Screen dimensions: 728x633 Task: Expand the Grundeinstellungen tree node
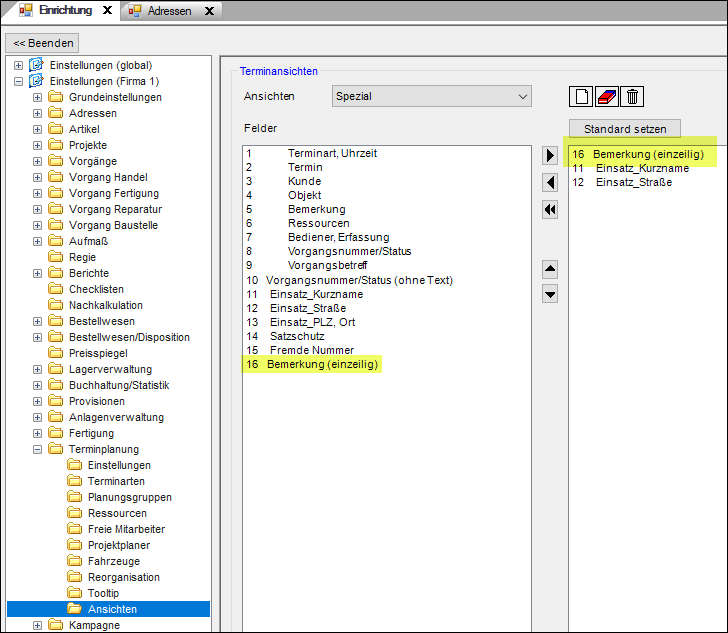tap(38, 97)
